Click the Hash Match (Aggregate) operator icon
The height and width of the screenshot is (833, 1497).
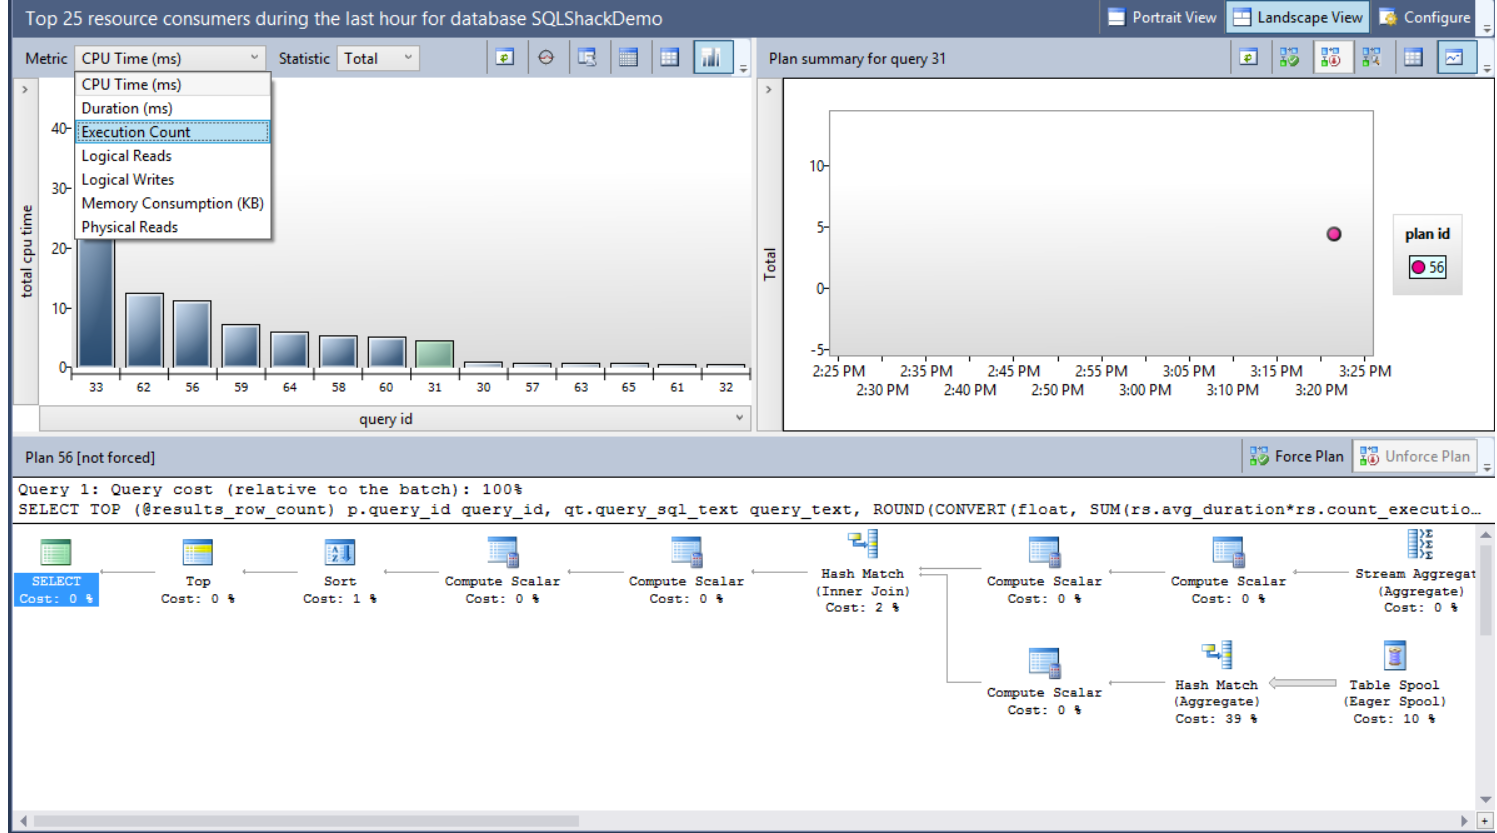pyautogui.click(x=1217, y=655)
